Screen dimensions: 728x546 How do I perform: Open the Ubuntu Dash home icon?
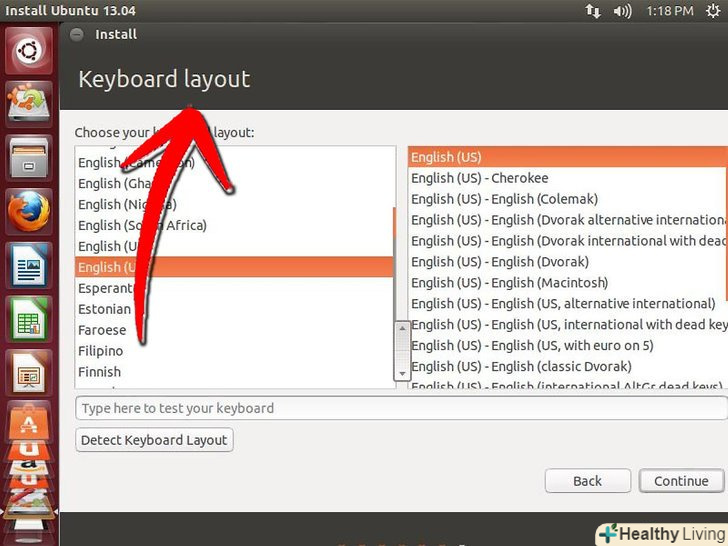[x=29, y=50]
